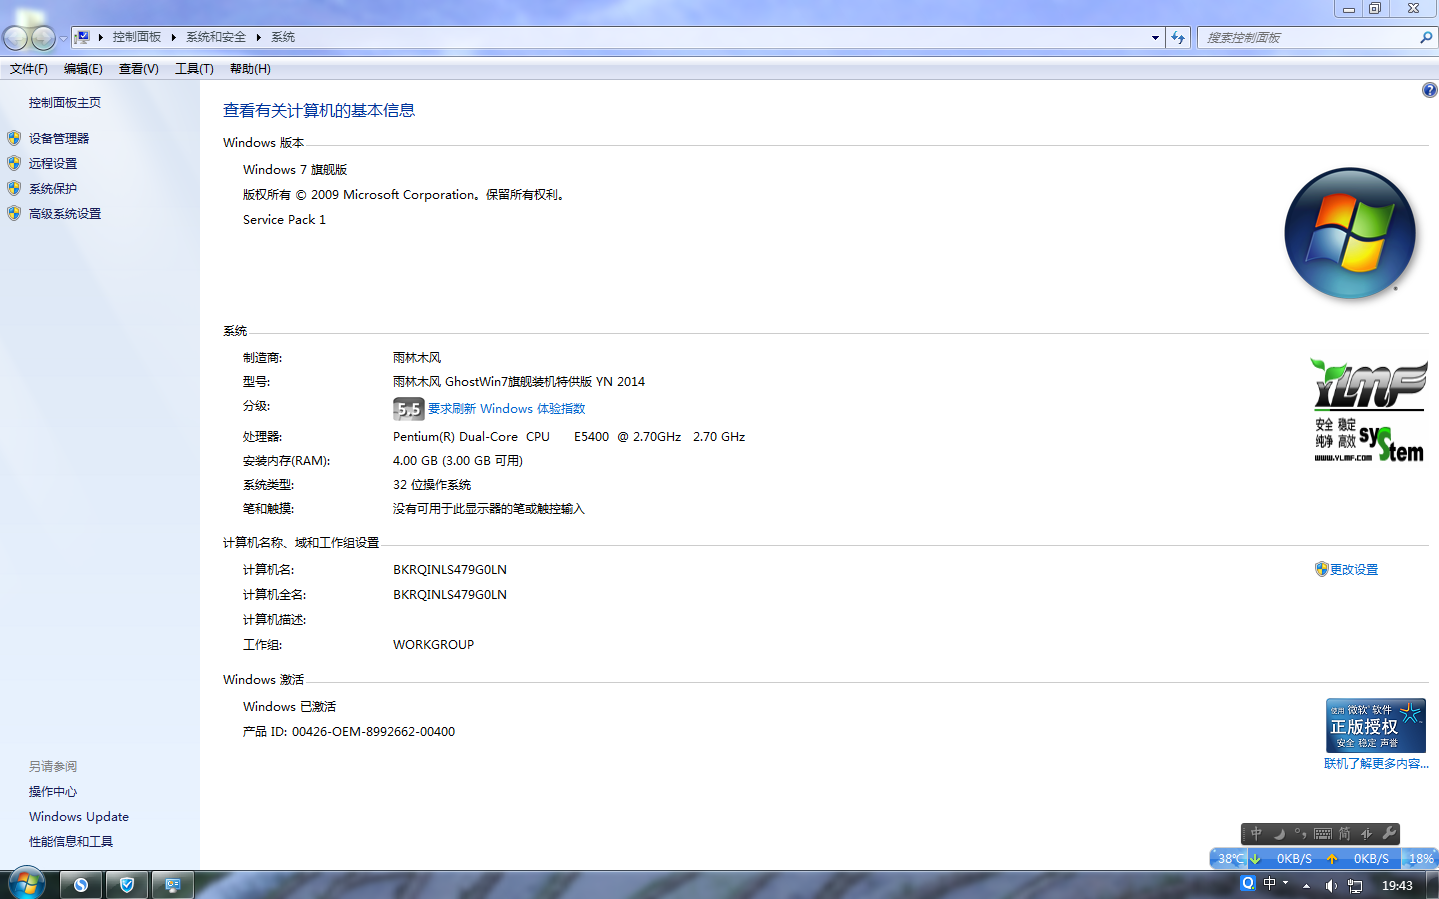Open 系统保护 from sidebar
The height and width of the screenshot is (899, 1439).
pyautogui.click(x=53, y=189)
